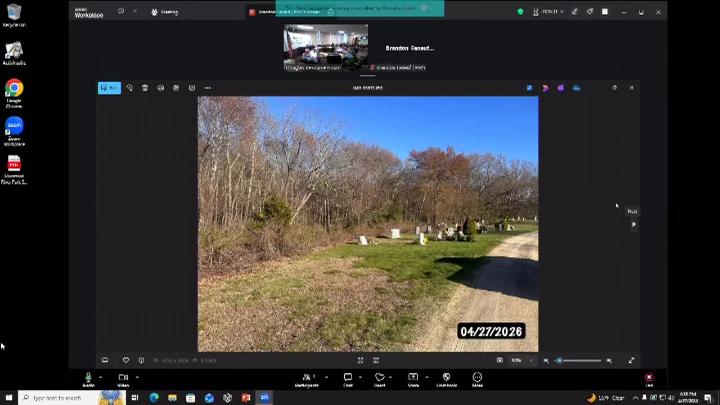This screenshot has width=720, height=405.
Task: Click the React button in Zoom toolbar
Action: pos(379,378)
